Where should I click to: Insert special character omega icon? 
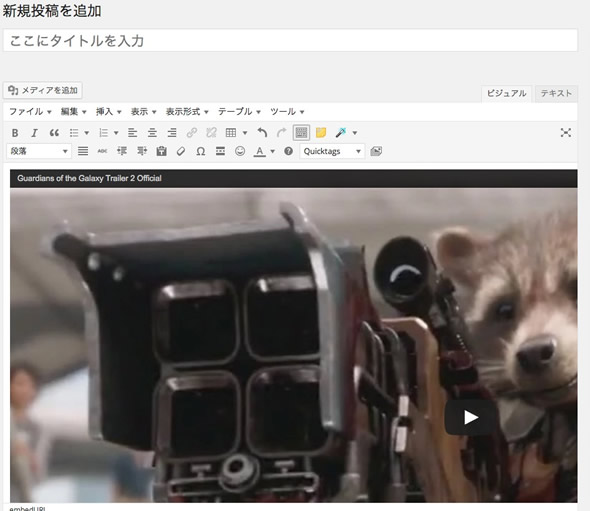click(x=201, y=151)
